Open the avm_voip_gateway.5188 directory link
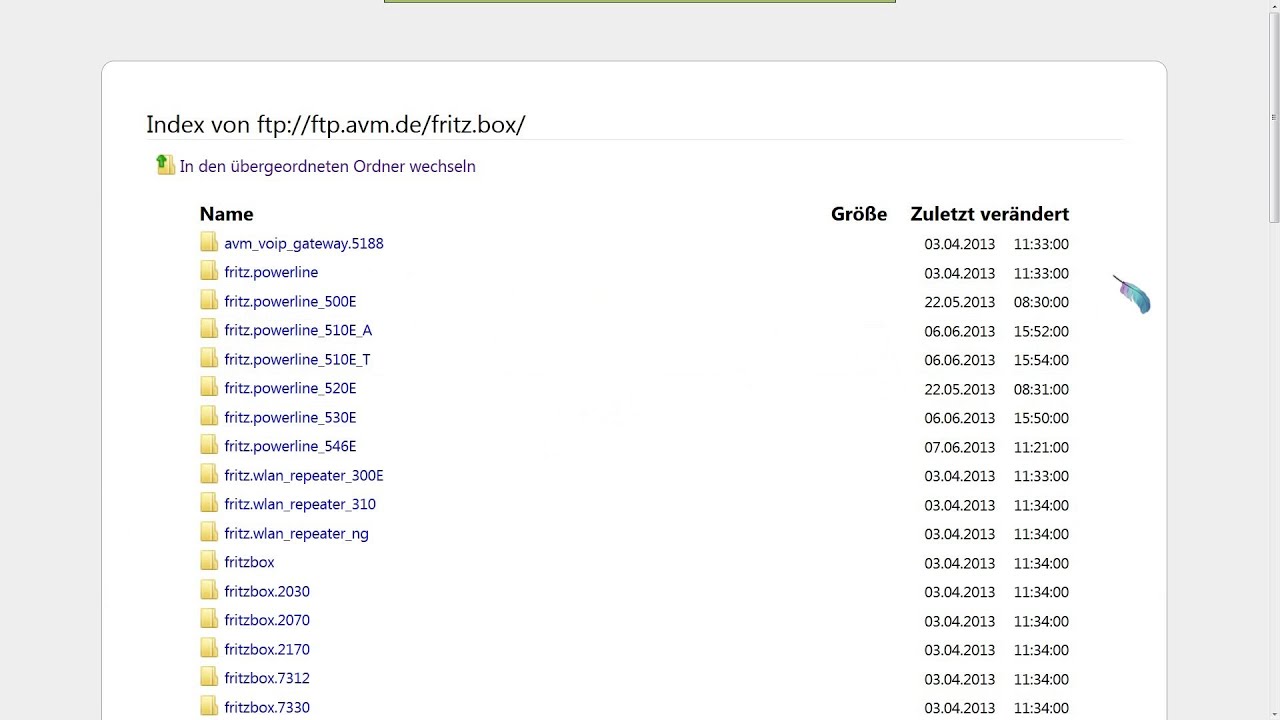The height and width of the screenshot is (720, 1280). pos(304,243)
